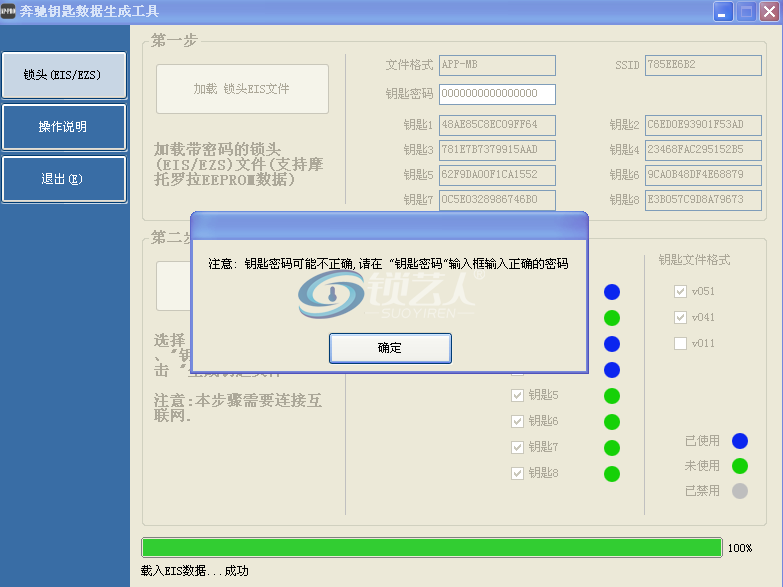Enable the v011 key file format
The height and width of the screenshot is (587, 783).
[x=680, y=343]
